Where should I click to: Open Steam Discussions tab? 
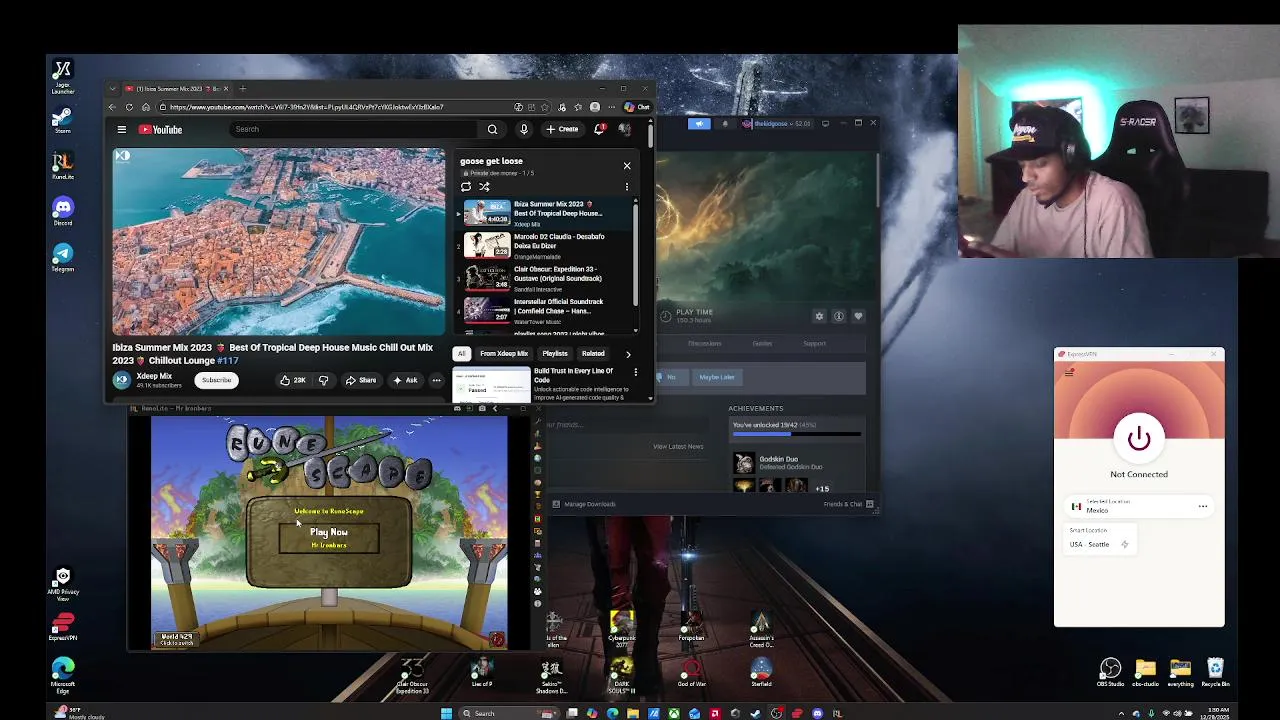pos(704,343)
